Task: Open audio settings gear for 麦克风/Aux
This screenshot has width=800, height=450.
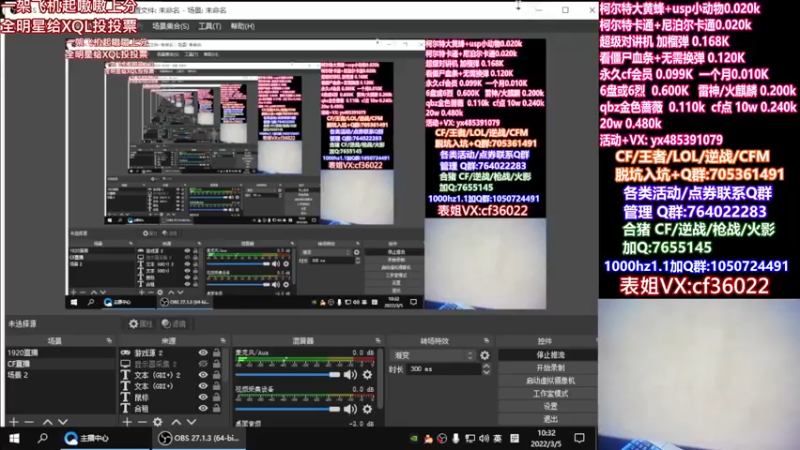Action: pyautogui.click(x=367, y=375)
